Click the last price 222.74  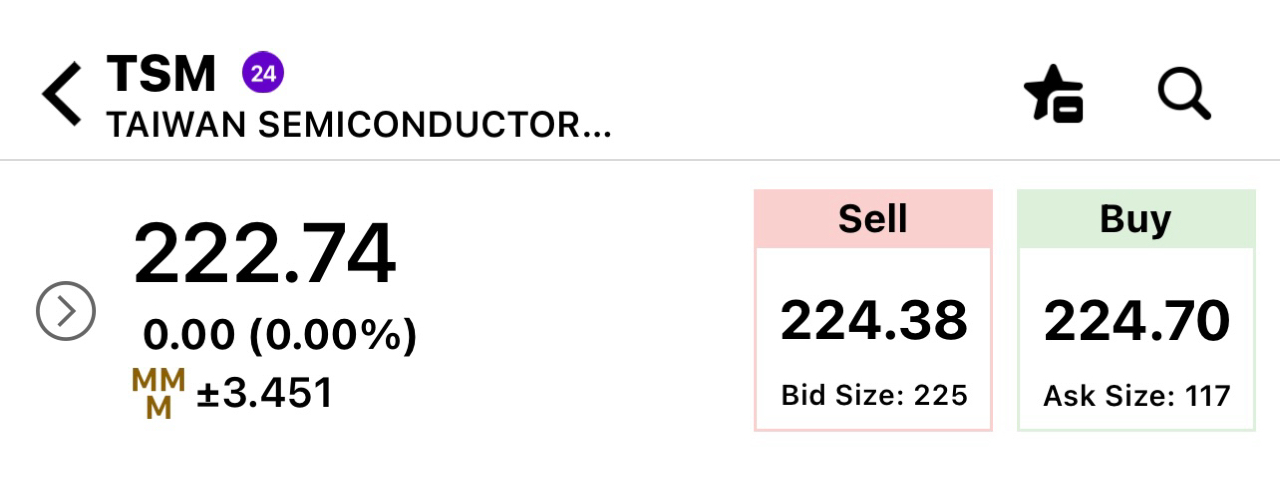(x=265, y=254)
